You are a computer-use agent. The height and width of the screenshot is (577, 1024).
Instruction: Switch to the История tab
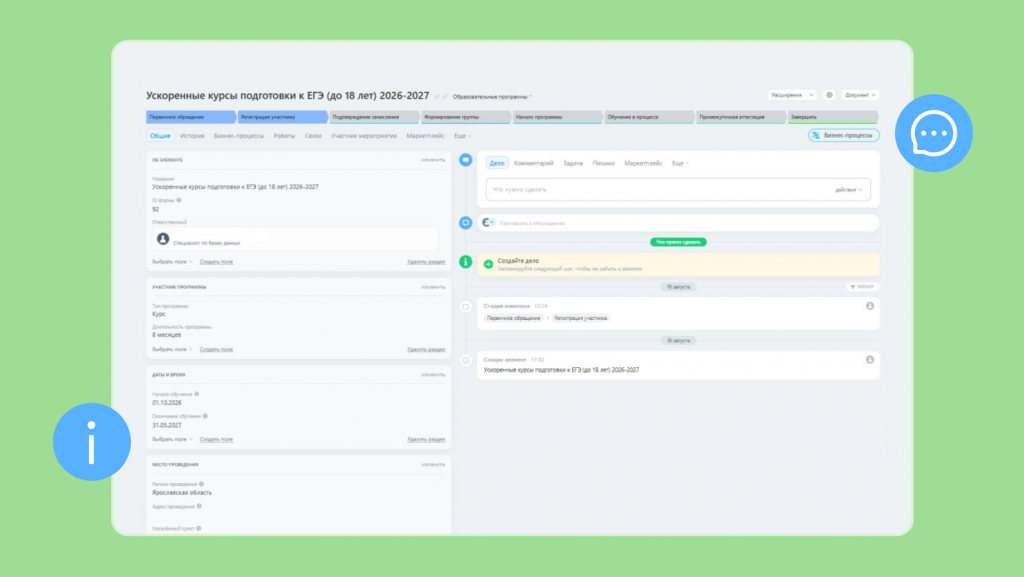pos(192,136)
